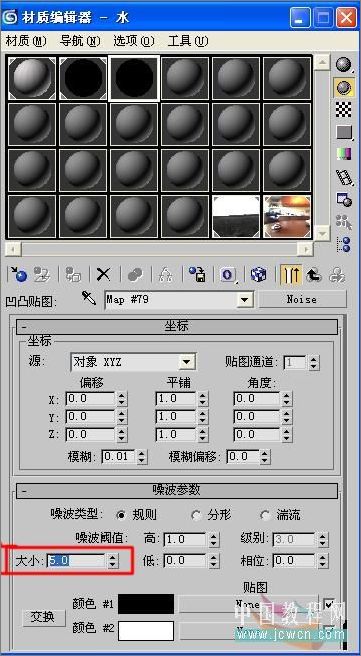
Task: Click Assign Material to Selection icon
Action: coord(73,275)
